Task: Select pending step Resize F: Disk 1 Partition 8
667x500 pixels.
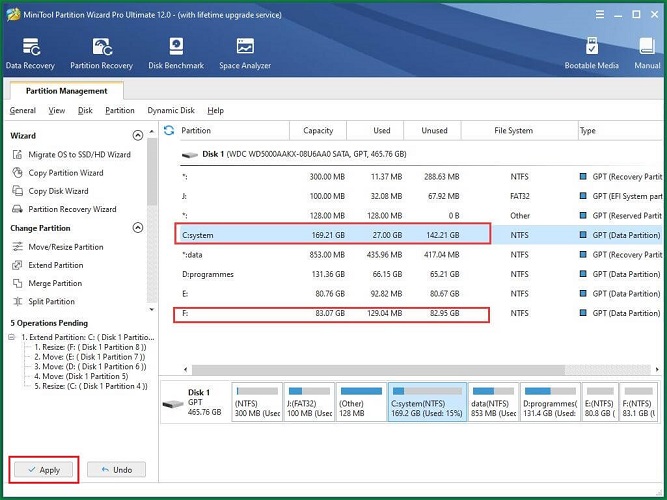Action: pos(90,347)
